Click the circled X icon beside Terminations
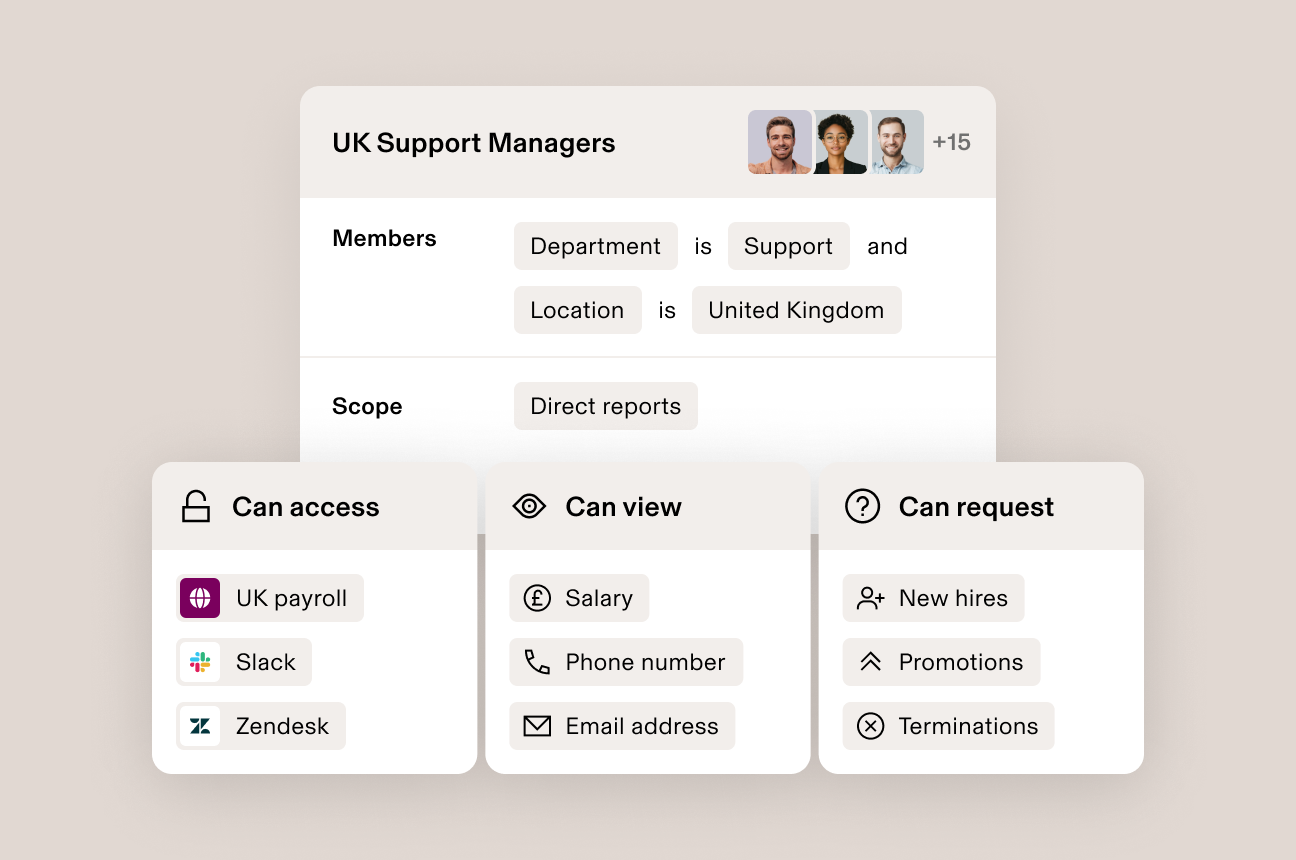Image resolution: width=1296 pixels, height=860 pixels. coord(869,726)
